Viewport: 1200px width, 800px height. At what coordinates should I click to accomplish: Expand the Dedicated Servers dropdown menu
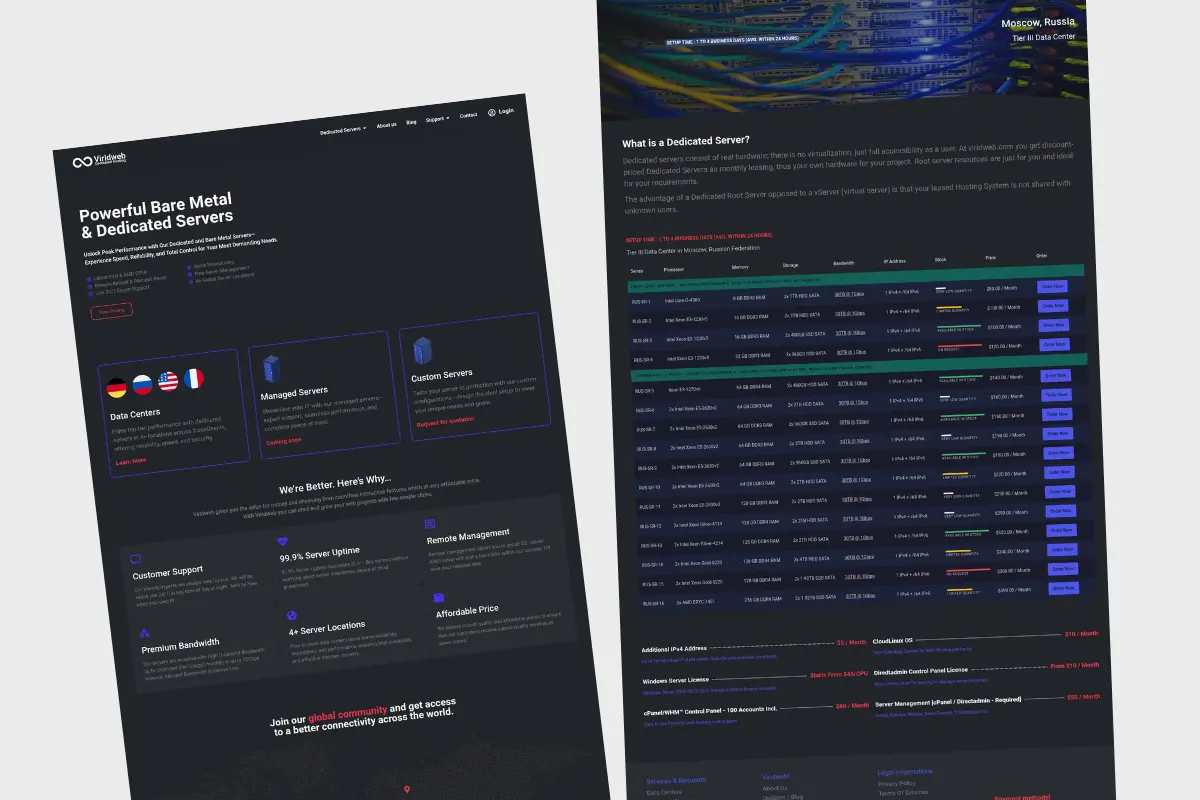[343, 129]
